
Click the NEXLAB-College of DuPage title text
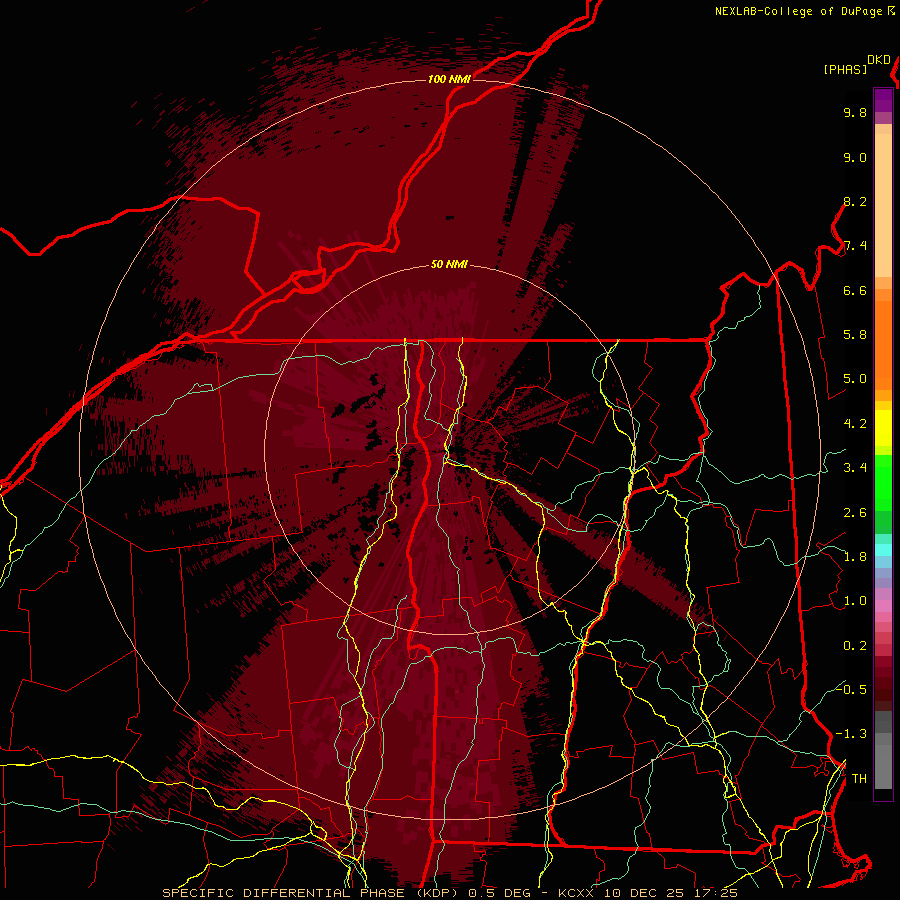pyautogui.click(x=798, y=11)
